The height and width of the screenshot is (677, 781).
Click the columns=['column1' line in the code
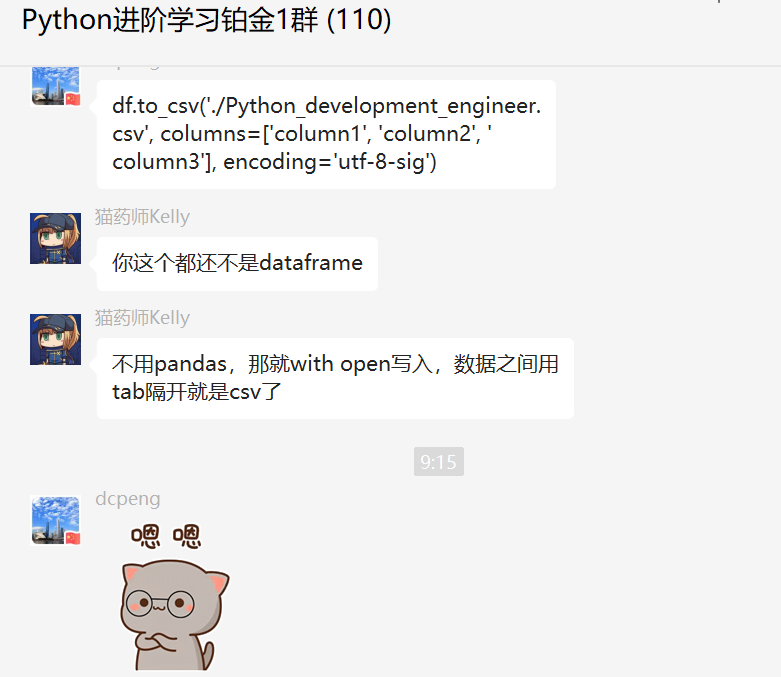click(x=302, y=134)
